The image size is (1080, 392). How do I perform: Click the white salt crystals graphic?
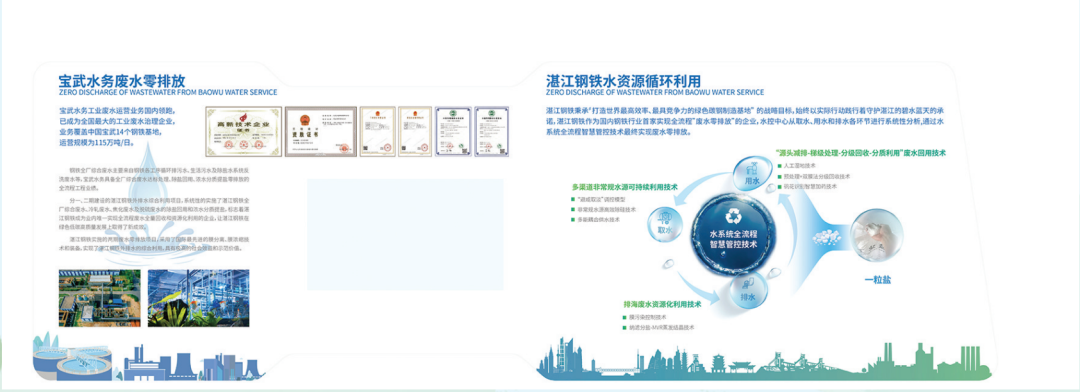click(827, 238)
